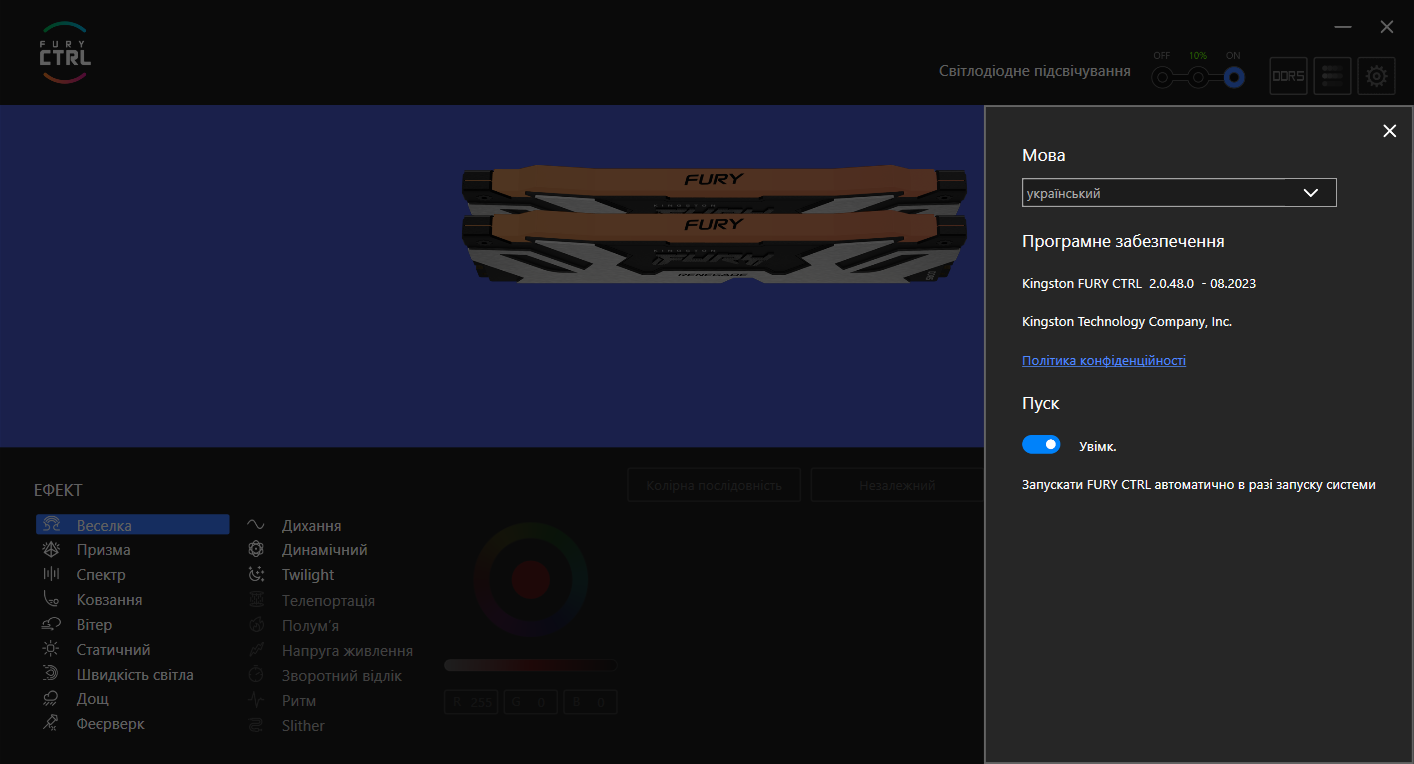Click the Пуск heading
This screenshot has height=764, width=1414.
1040,404
